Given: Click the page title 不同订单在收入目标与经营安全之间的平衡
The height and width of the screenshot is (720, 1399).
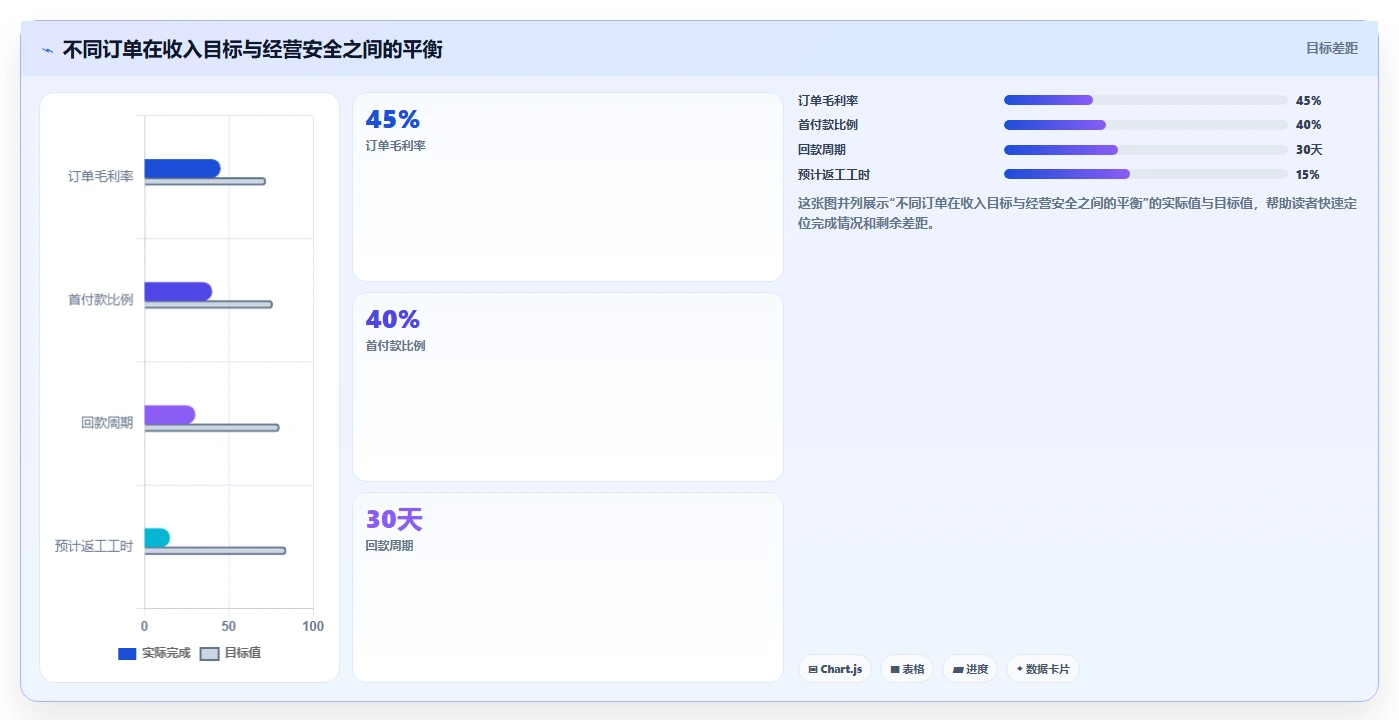Looking at the screenshot, I should [252, 49].
